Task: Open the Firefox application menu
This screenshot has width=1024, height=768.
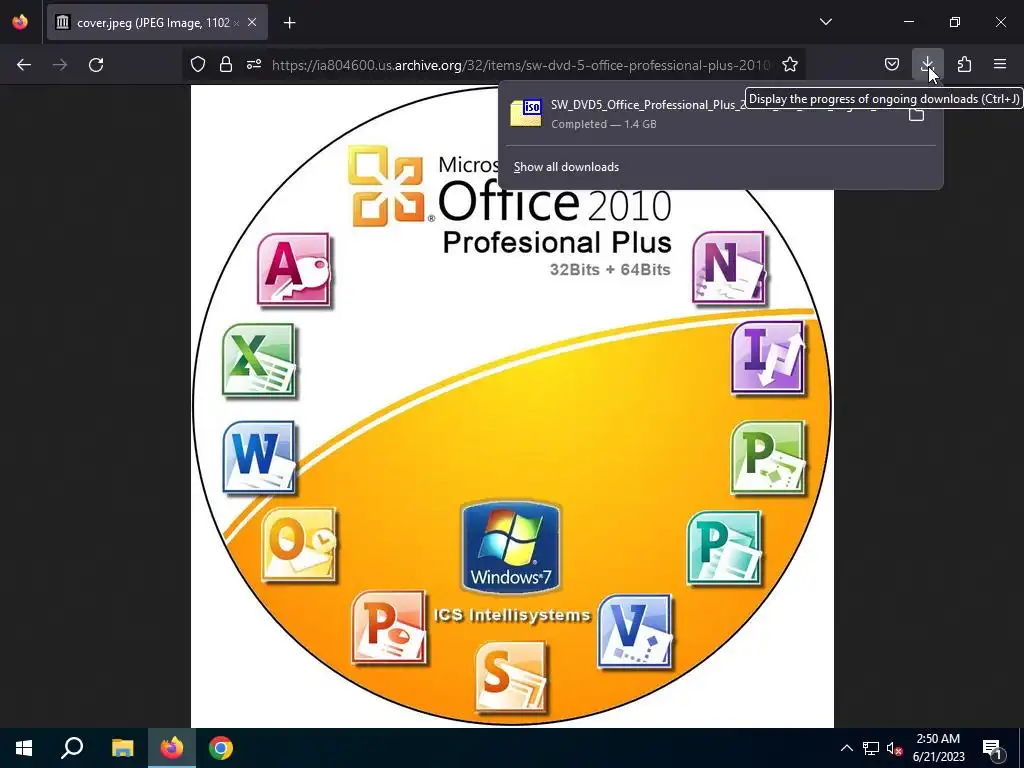Action: 1000,64
